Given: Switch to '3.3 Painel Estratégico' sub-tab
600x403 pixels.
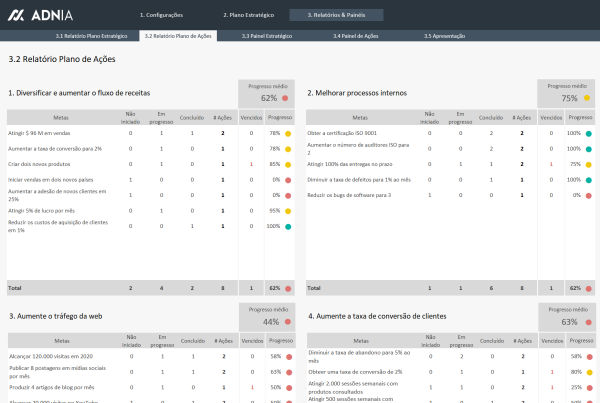Looking at the screenshot, I should point(266,35).
